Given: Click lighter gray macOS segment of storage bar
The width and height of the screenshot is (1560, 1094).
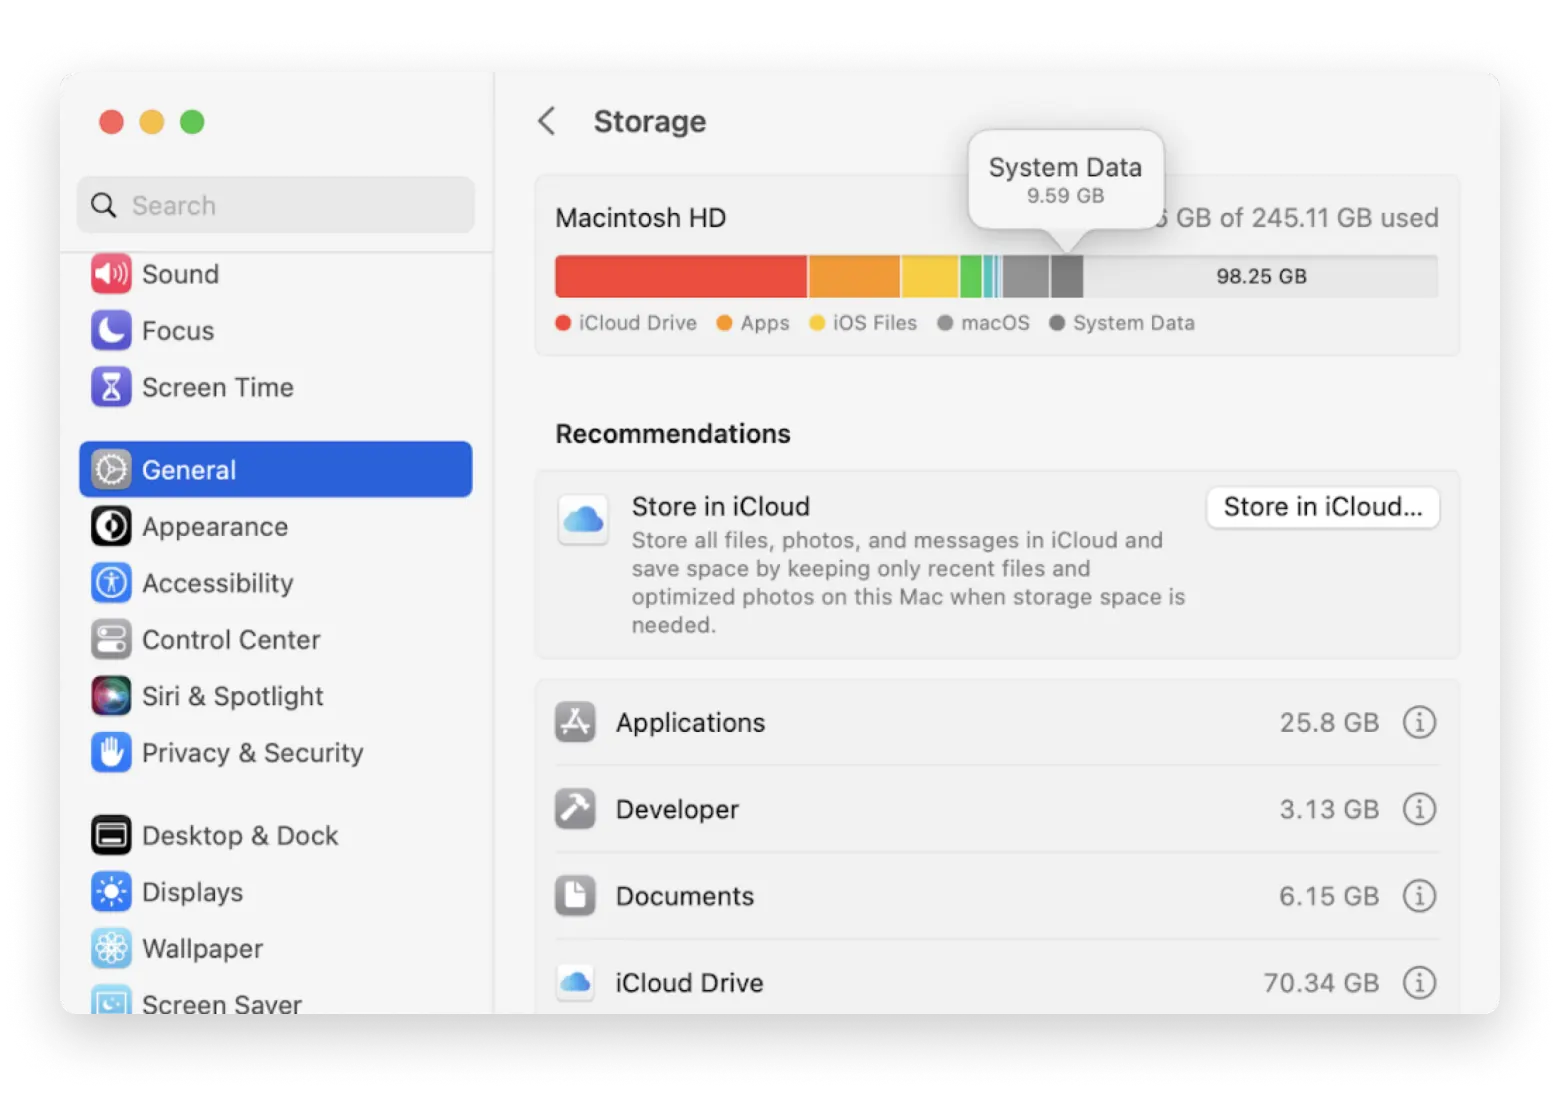Looking at the screenshot, I should point(1026,276).
